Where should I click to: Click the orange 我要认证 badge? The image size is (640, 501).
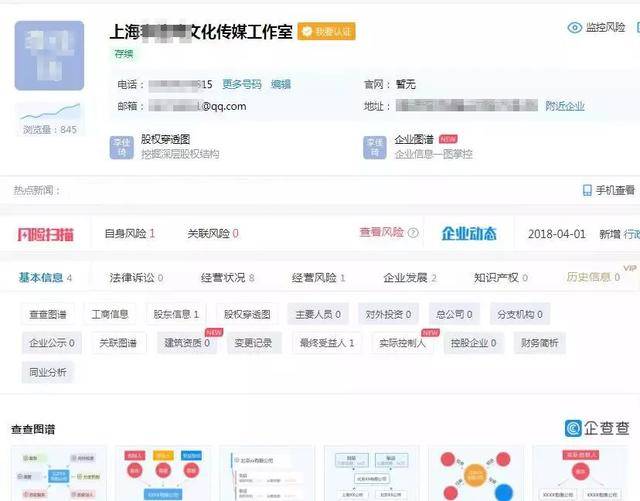pyautogui.click(x=327, y=31)
